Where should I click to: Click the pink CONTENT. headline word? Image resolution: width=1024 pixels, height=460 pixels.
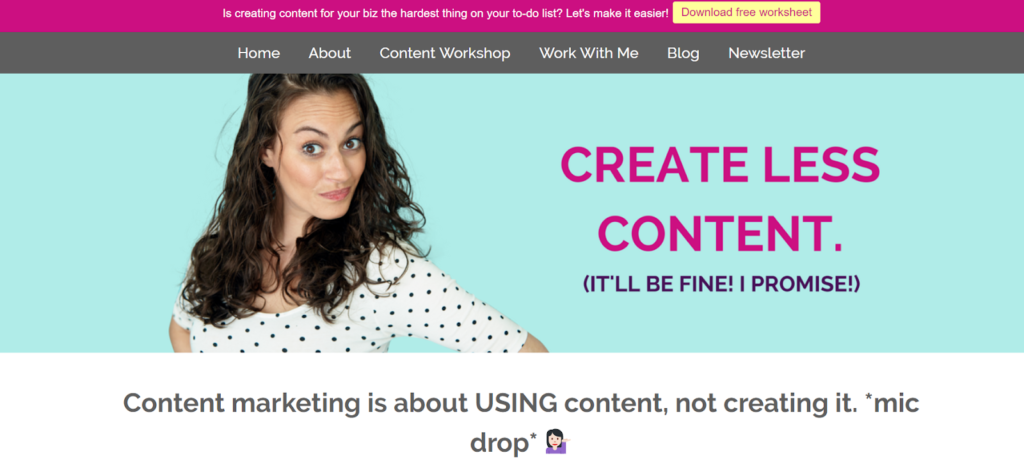point(720,235)
